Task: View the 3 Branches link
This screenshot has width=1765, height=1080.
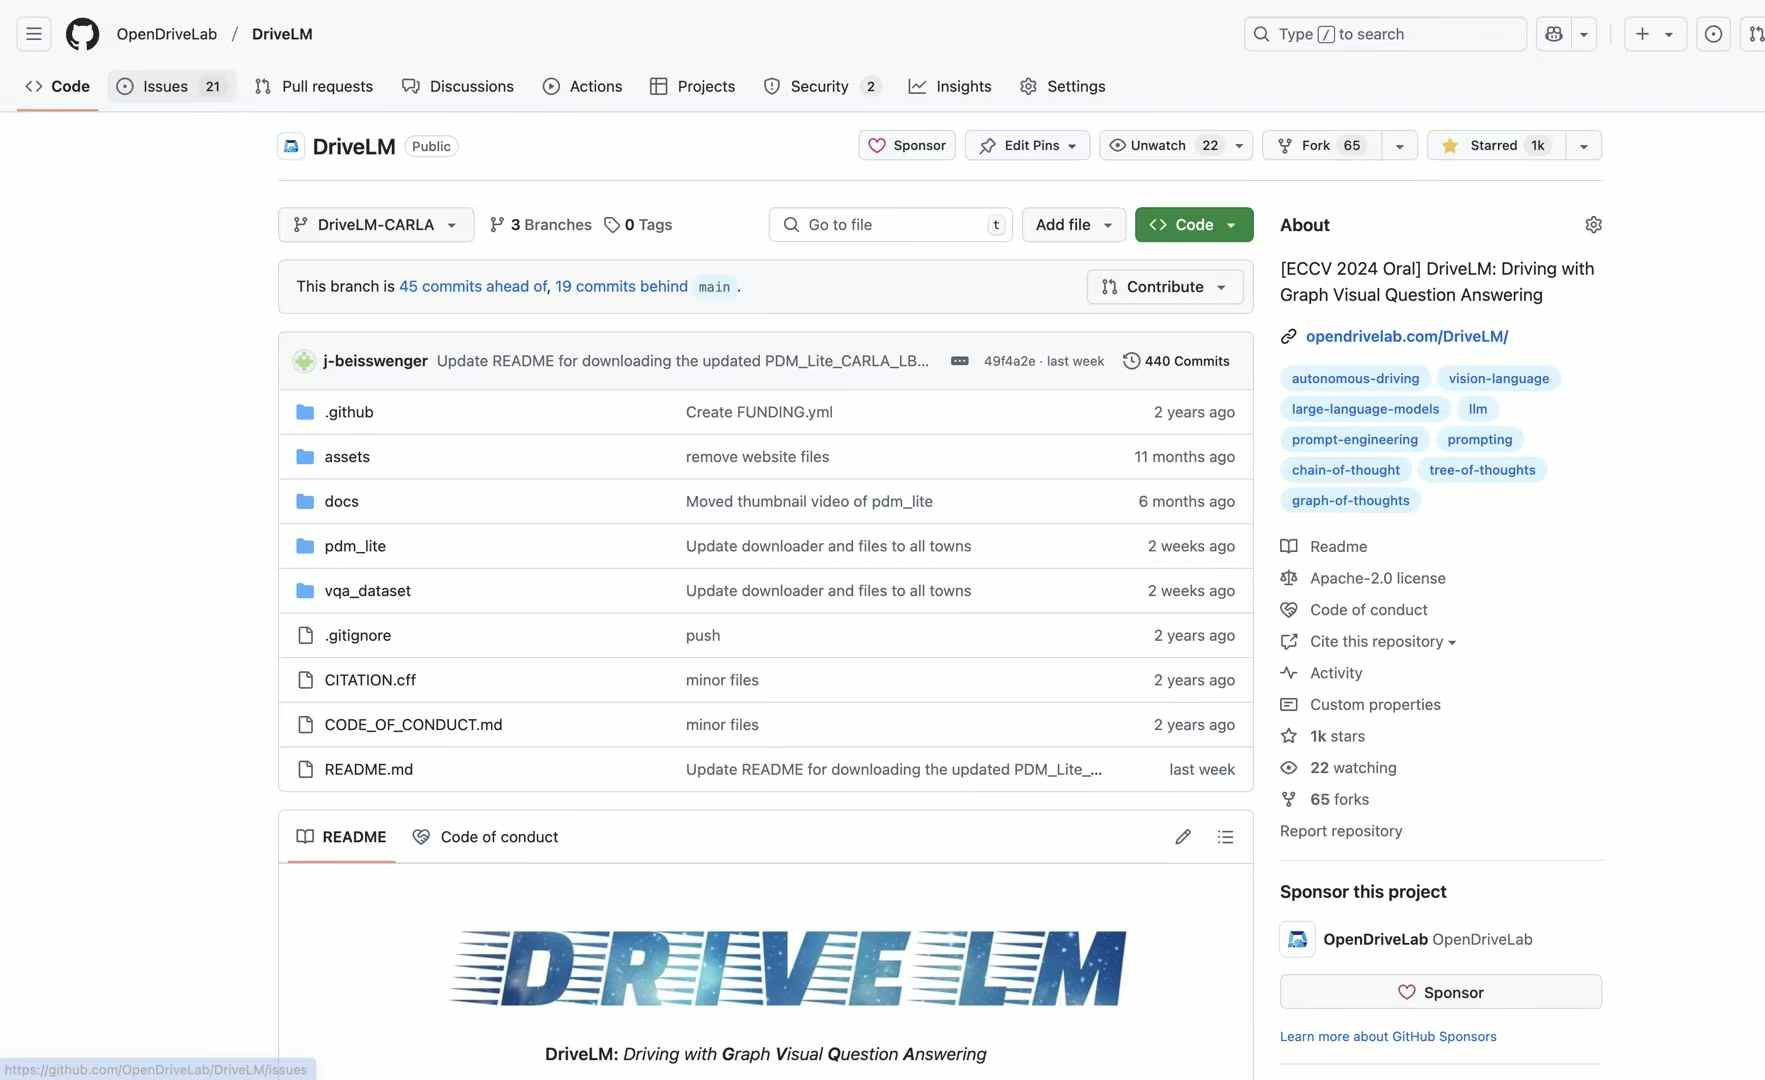Action: coord(540,225)
